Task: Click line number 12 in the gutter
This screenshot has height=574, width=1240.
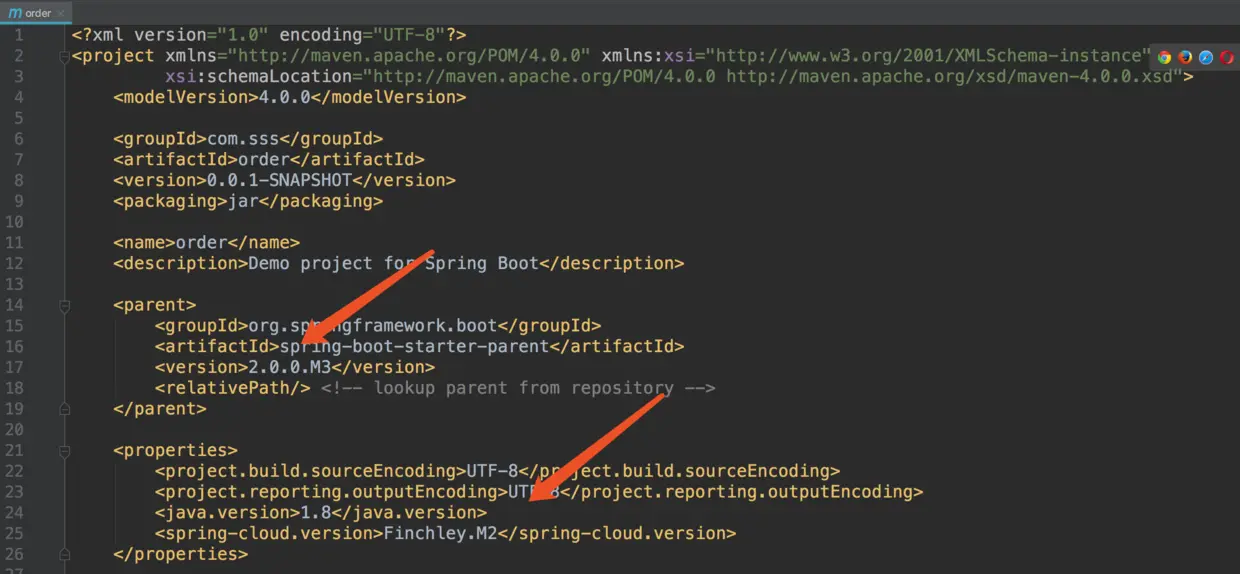Action: pyautogui.click(x=13, y=263)
